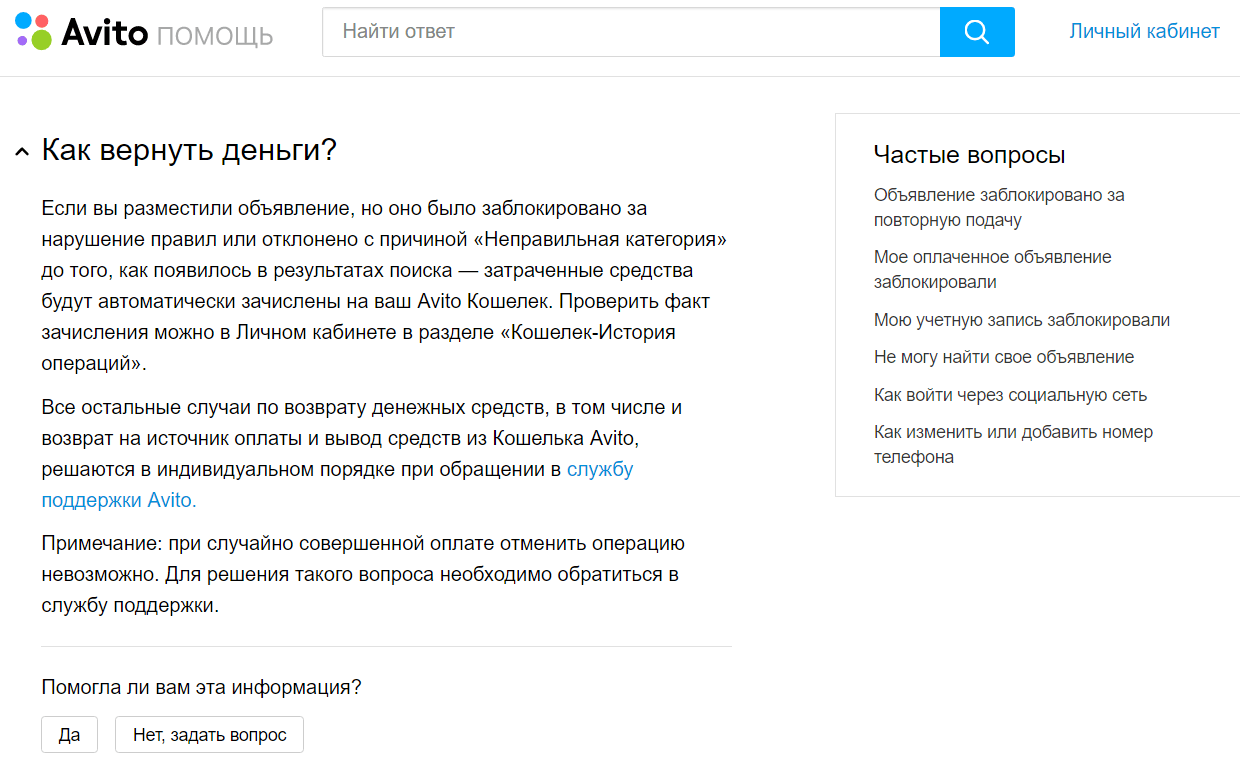The width and height of the screenshot is (1240, 762).
Task: Open "Как изменить или добавить номер телефона"
Action: tap(1013, 444)
